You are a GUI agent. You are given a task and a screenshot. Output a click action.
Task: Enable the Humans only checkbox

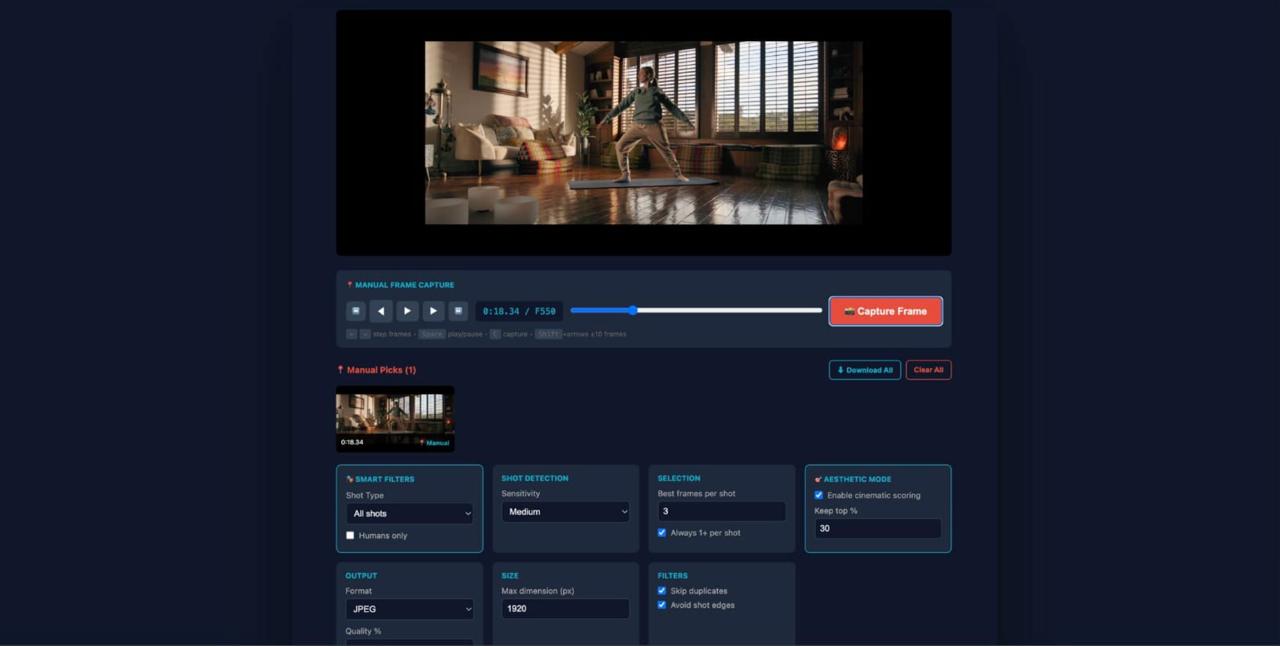pos(350,535)
